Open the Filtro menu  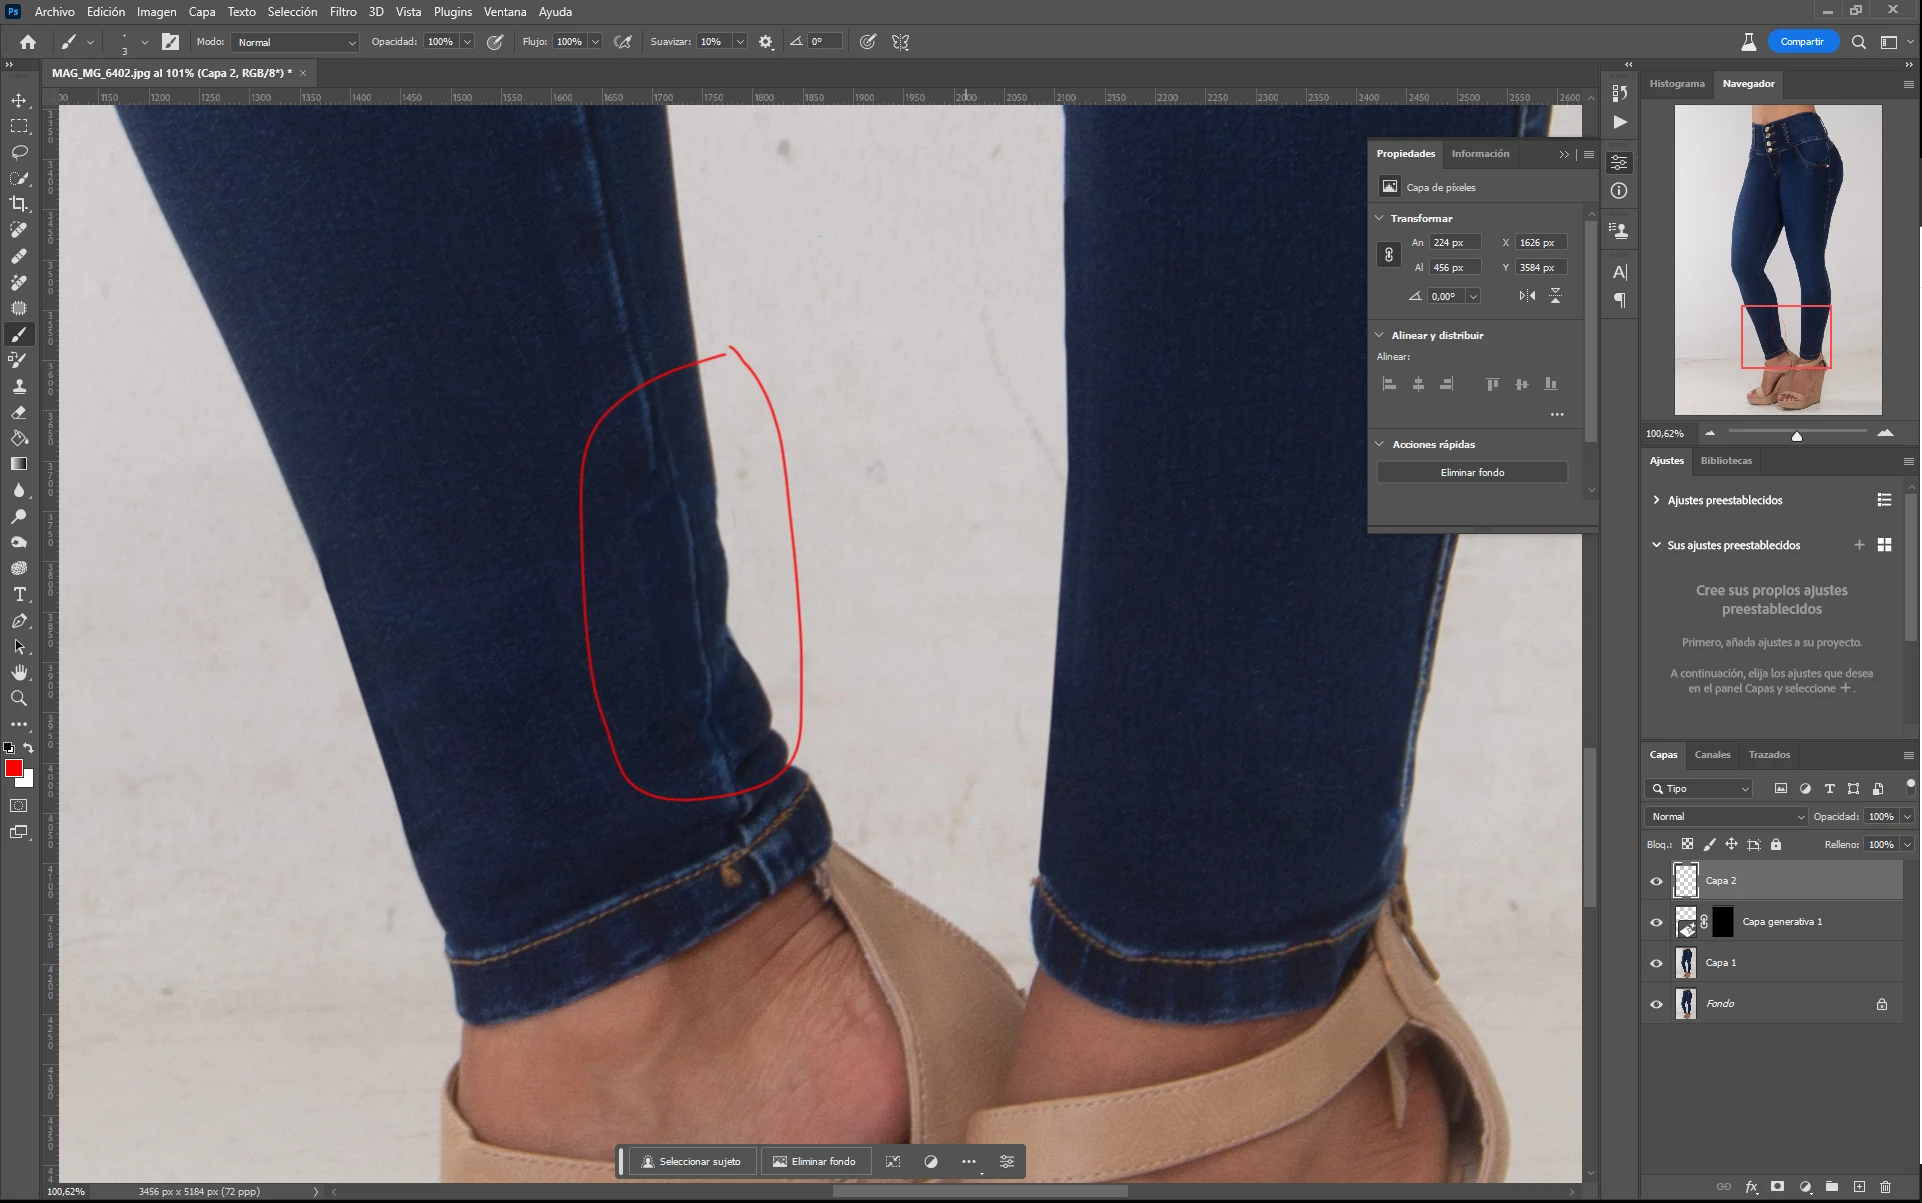pyautogui.click(x=343, y=12)
